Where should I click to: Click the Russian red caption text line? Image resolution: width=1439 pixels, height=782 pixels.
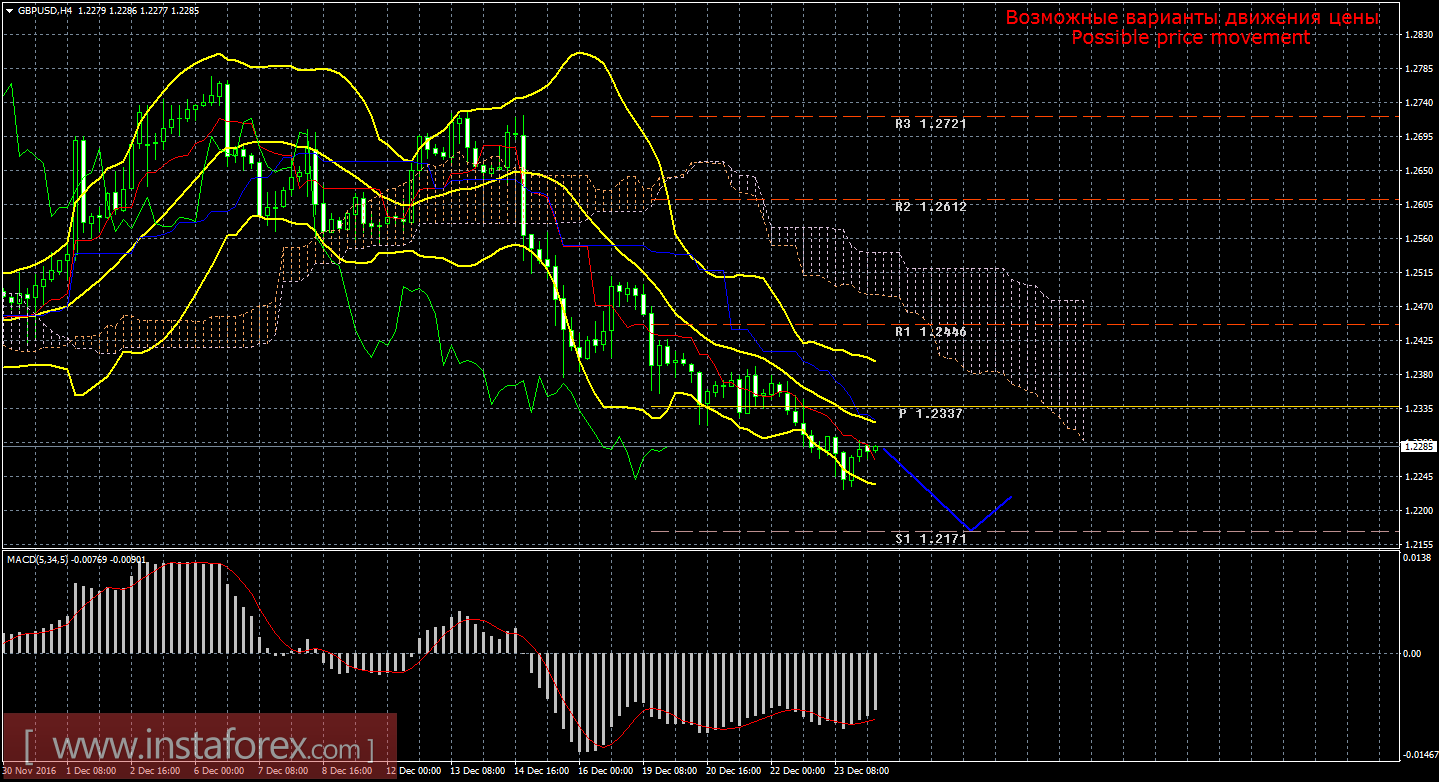[1192, 18]
